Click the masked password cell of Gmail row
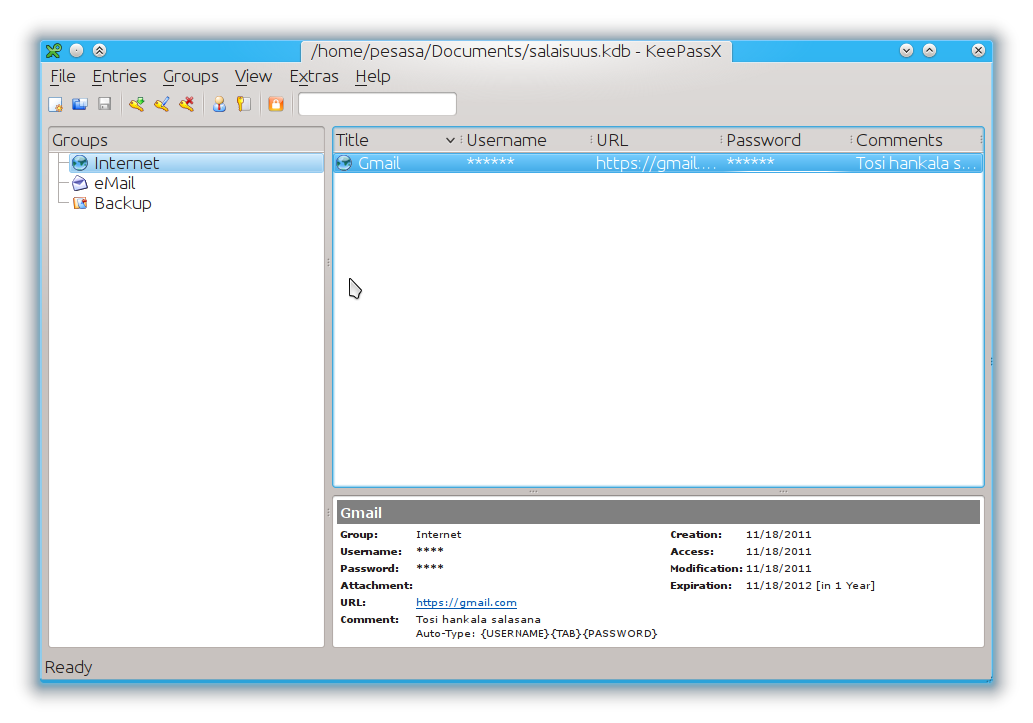Image resolution: width=1033 pixels, height=723 pixels. tap(750, 163)
